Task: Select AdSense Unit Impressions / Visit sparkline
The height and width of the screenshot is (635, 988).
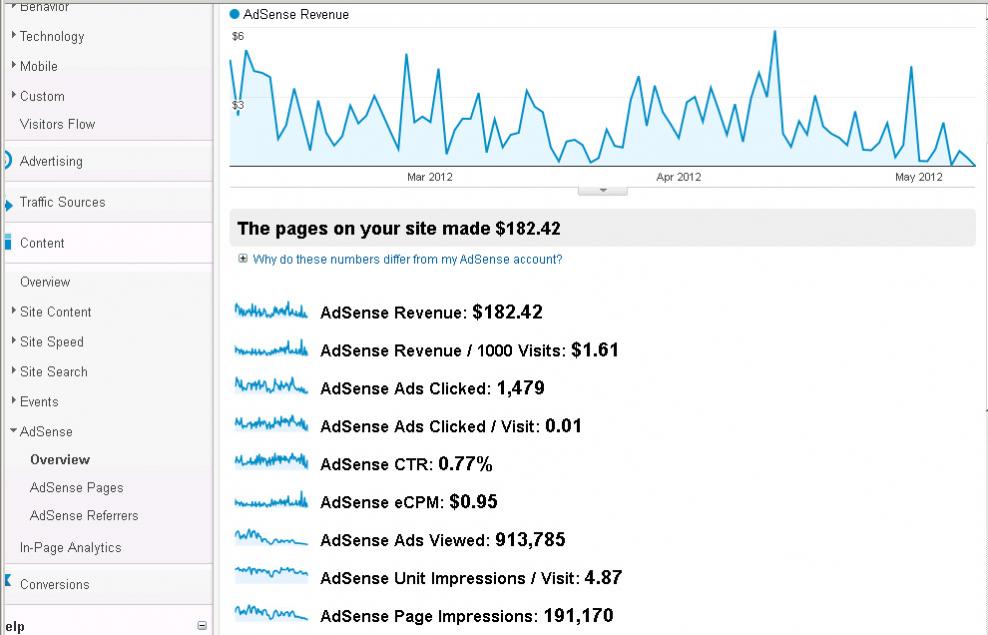Action: 271,574
